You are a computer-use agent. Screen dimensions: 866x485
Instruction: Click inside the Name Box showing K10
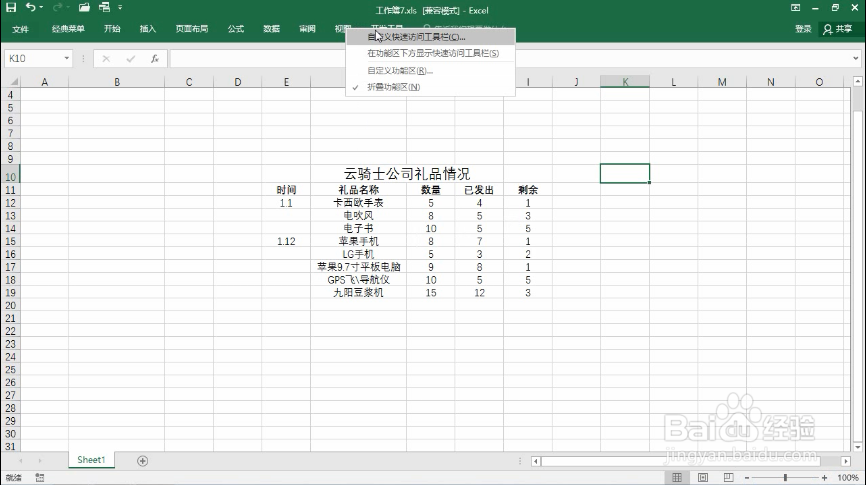33,59
